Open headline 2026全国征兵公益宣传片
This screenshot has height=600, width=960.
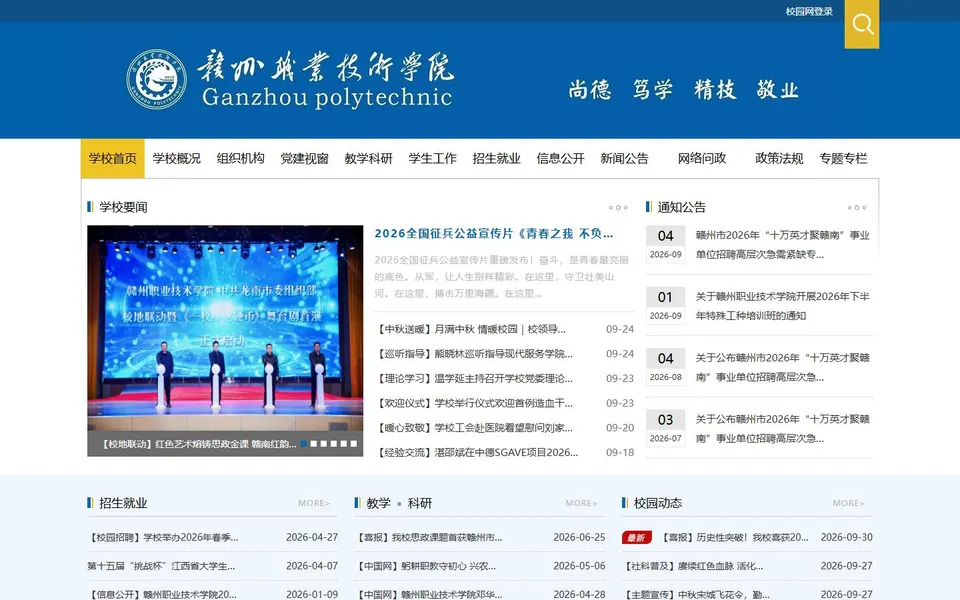(x=493, y=233)
